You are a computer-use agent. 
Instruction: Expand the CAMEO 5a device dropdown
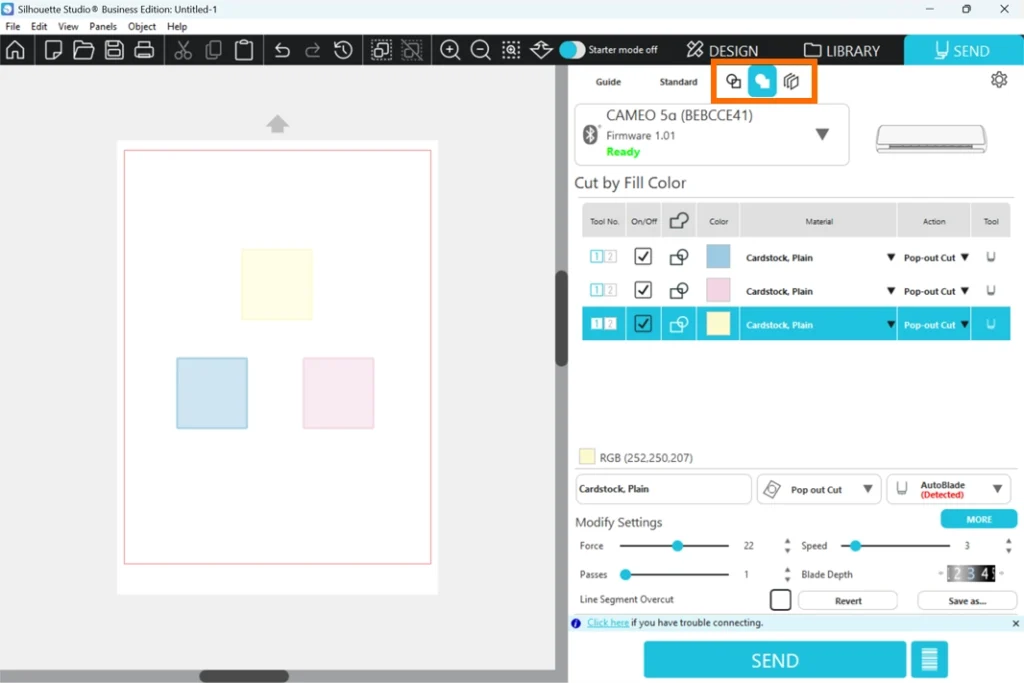(x=822, y=134)
